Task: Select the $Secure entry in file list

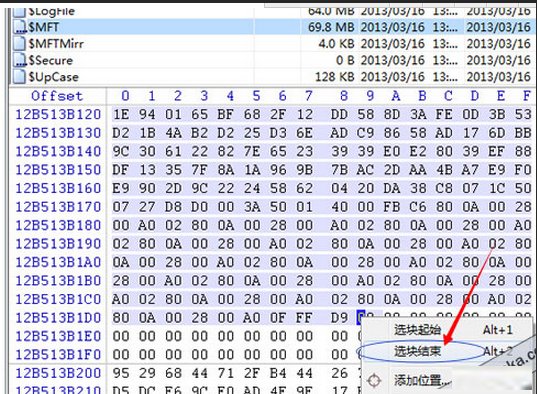Action: [x=271, y=60]
